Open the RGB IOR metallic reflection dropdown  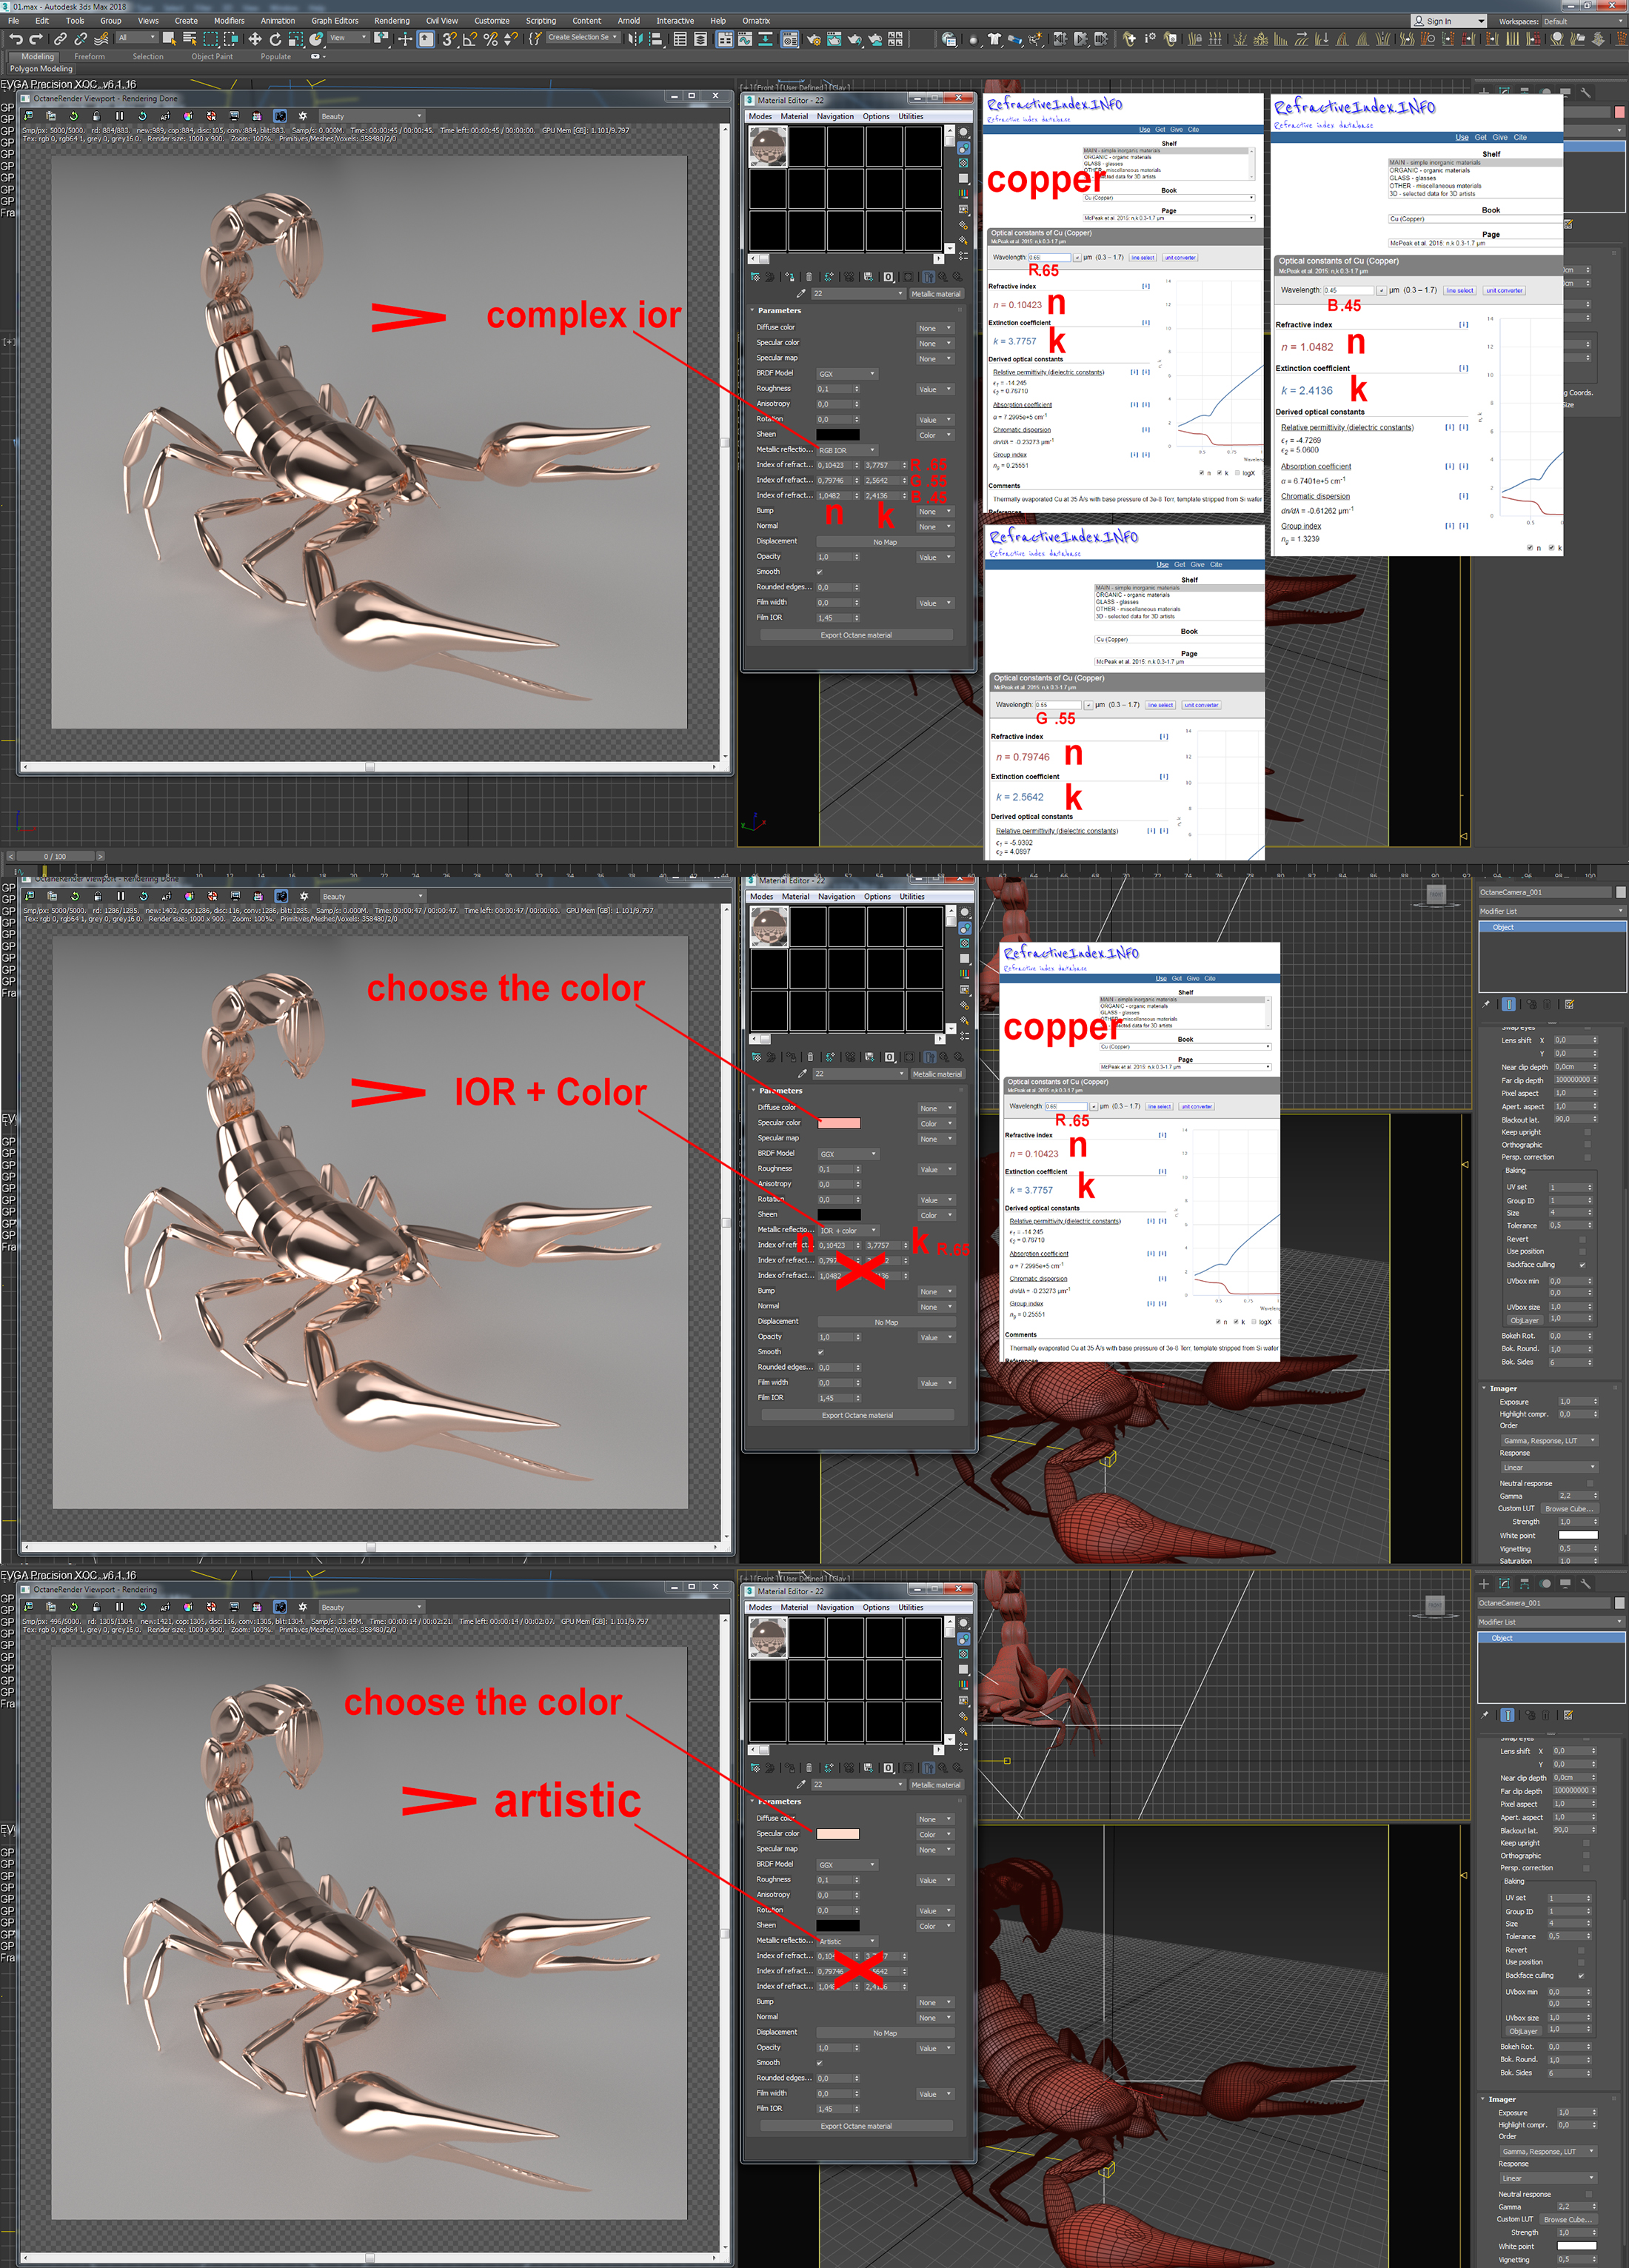pyautogui.click(x=847, y=450)
